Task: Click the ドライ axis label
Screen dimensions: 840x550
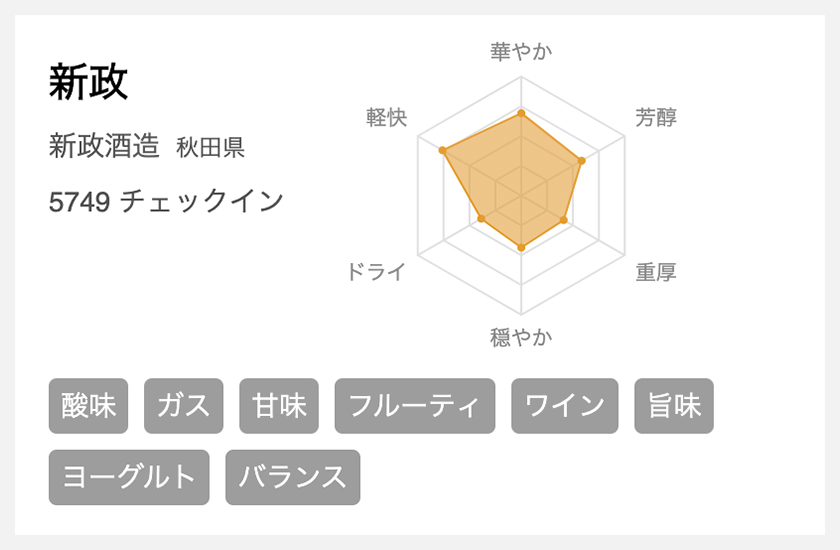Action: 376,272
